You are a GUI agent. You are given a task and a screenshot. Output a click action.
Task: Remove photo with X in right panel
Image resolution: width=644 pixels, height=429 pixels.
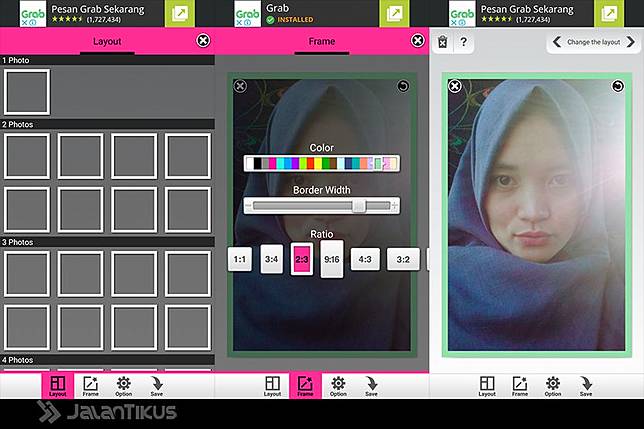(x=455, y=87)
